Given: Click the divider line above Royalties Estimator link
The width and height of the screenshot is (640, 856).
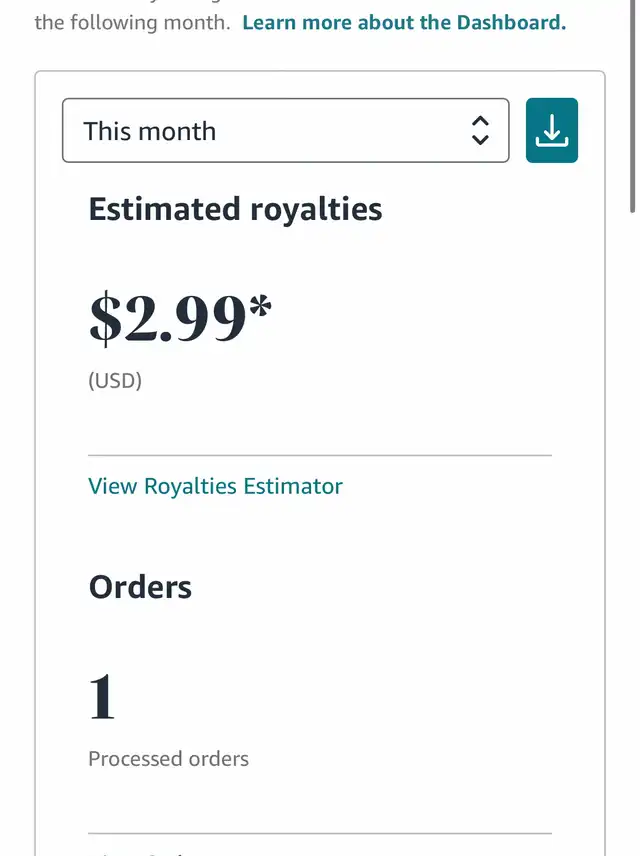Looking at the screenshot, I should pyautogui.click(x=320, y=455).
